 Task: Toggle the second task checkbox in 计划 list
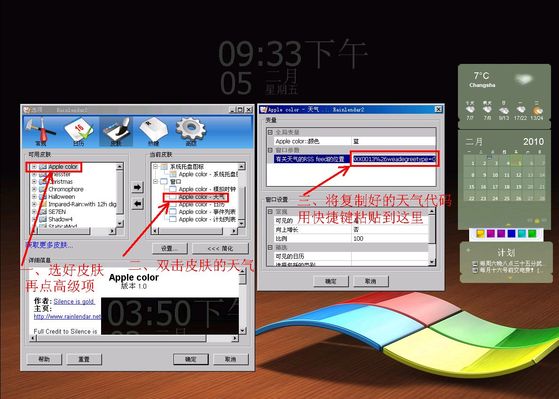[475, 271]
